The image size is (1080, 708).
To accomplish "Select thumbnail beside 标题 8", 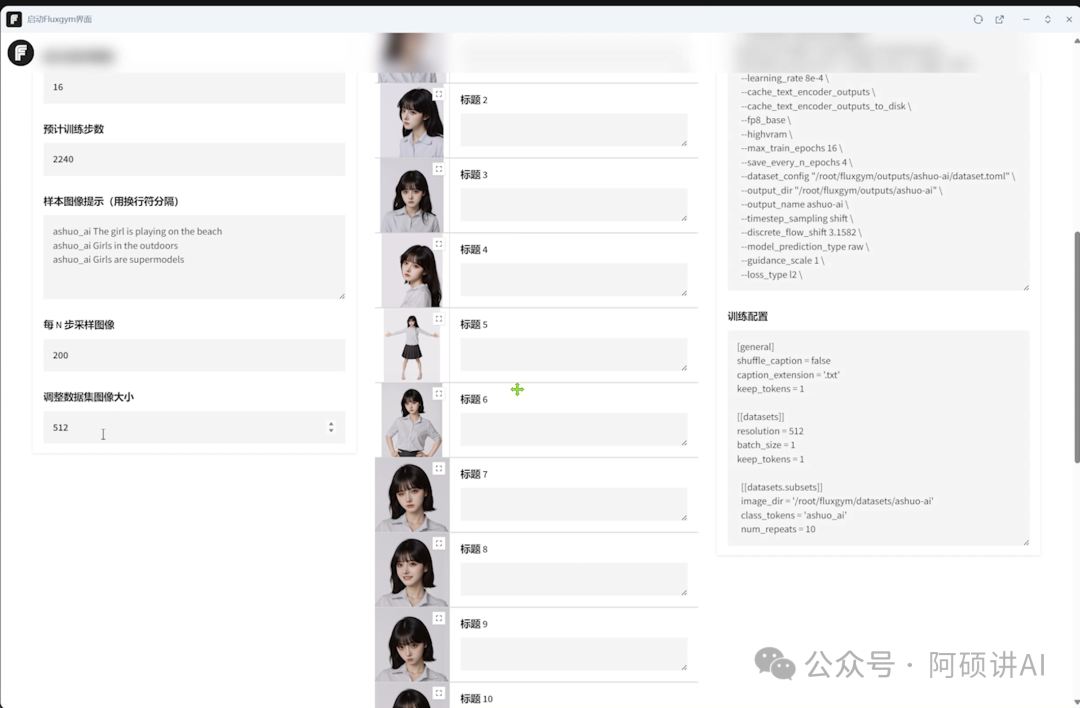I will tap(412, 570).
